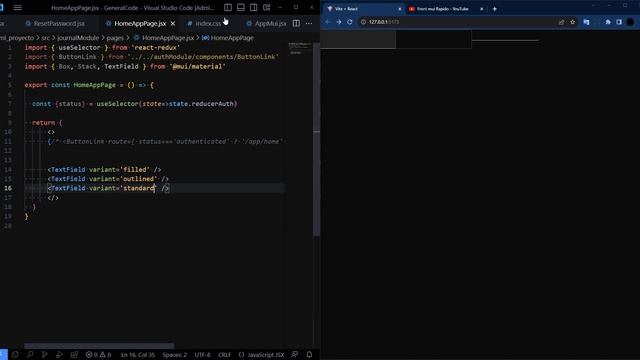Close the Vite + React browser tab

400,9
